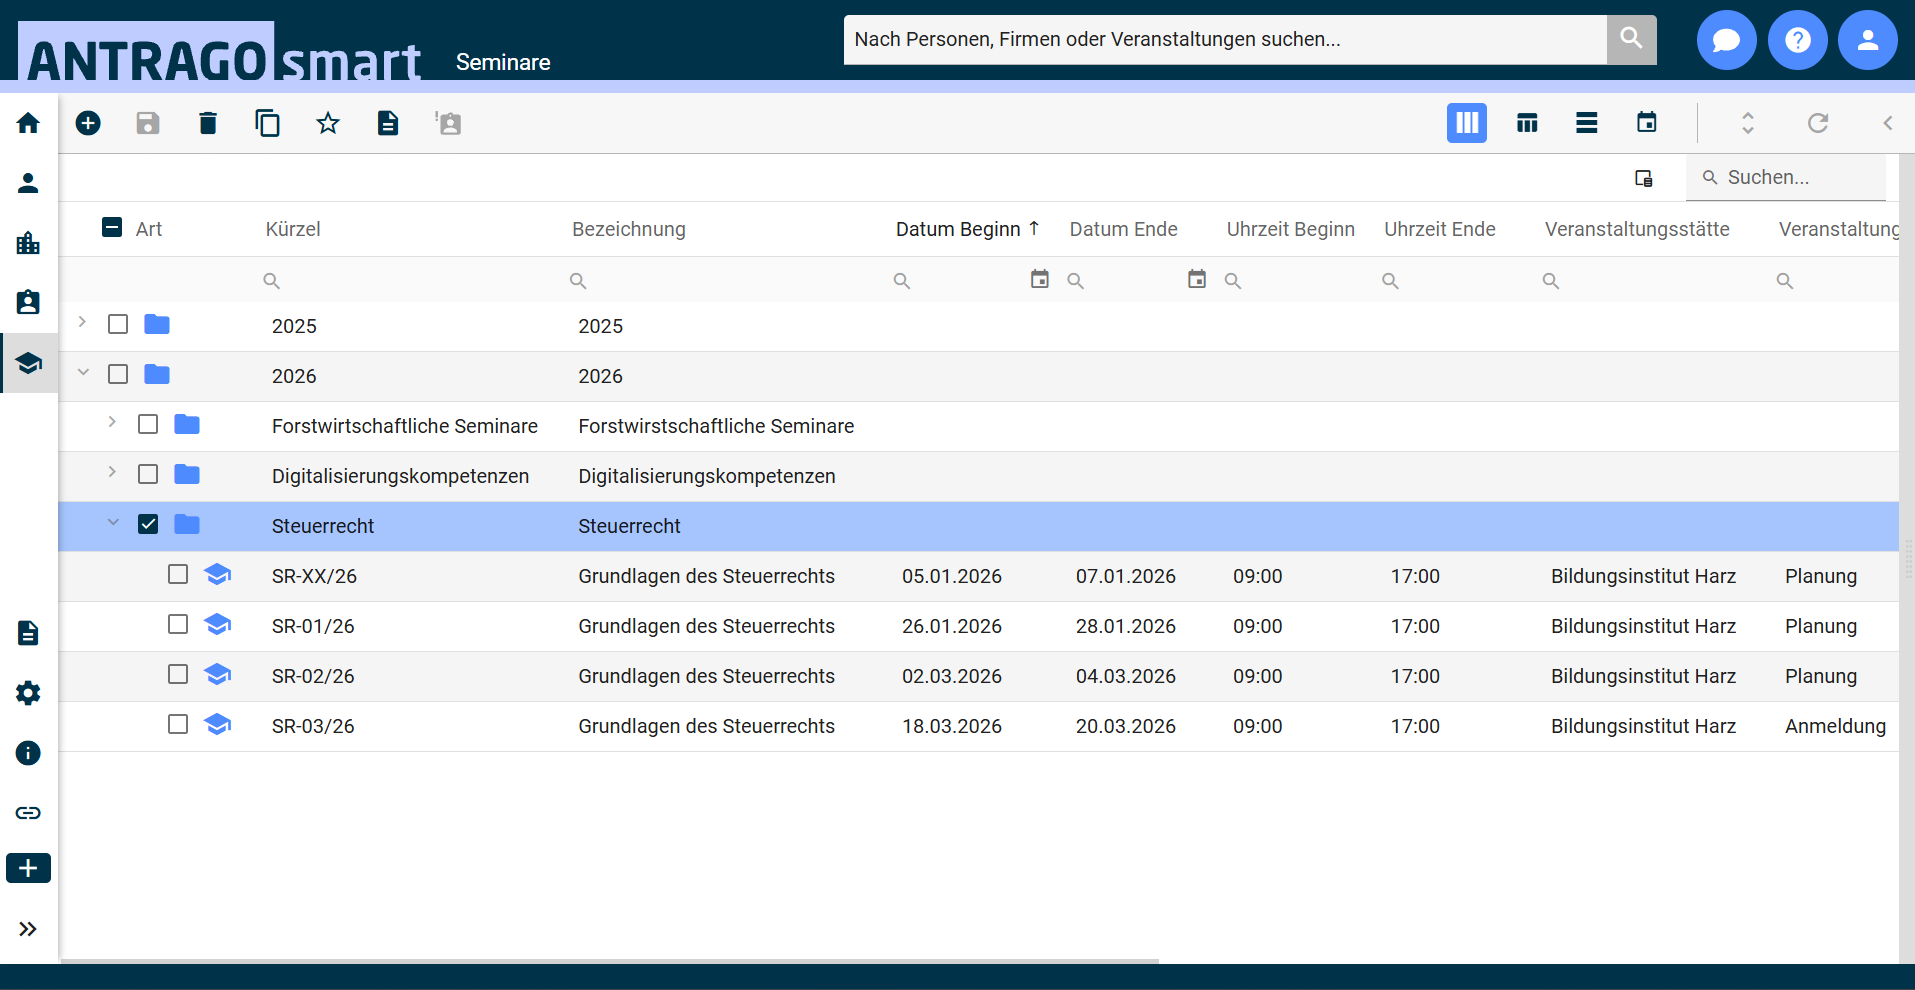Sort by Datum Beginn column header
This screenshot has width=1915, height=990.
[x=957, y=229]
